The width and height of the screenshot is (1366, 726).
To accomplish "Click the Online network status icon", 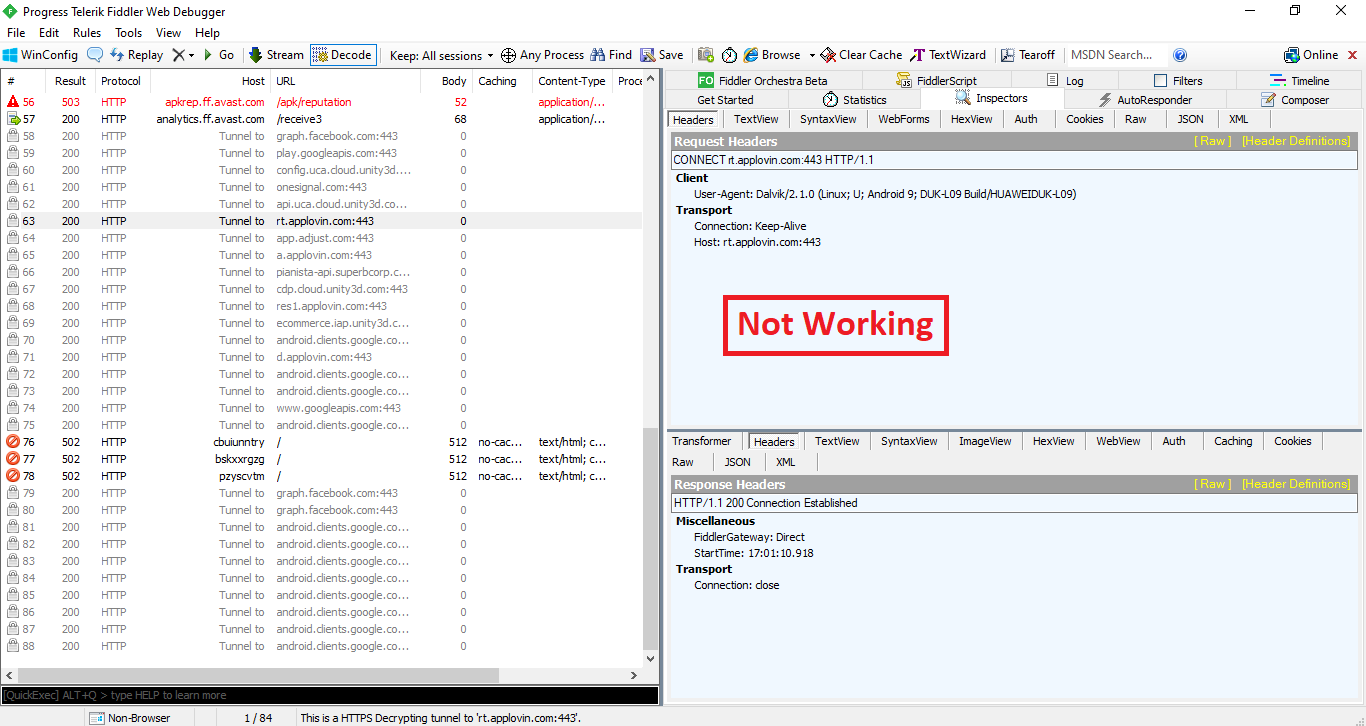I will [1311, 55].
